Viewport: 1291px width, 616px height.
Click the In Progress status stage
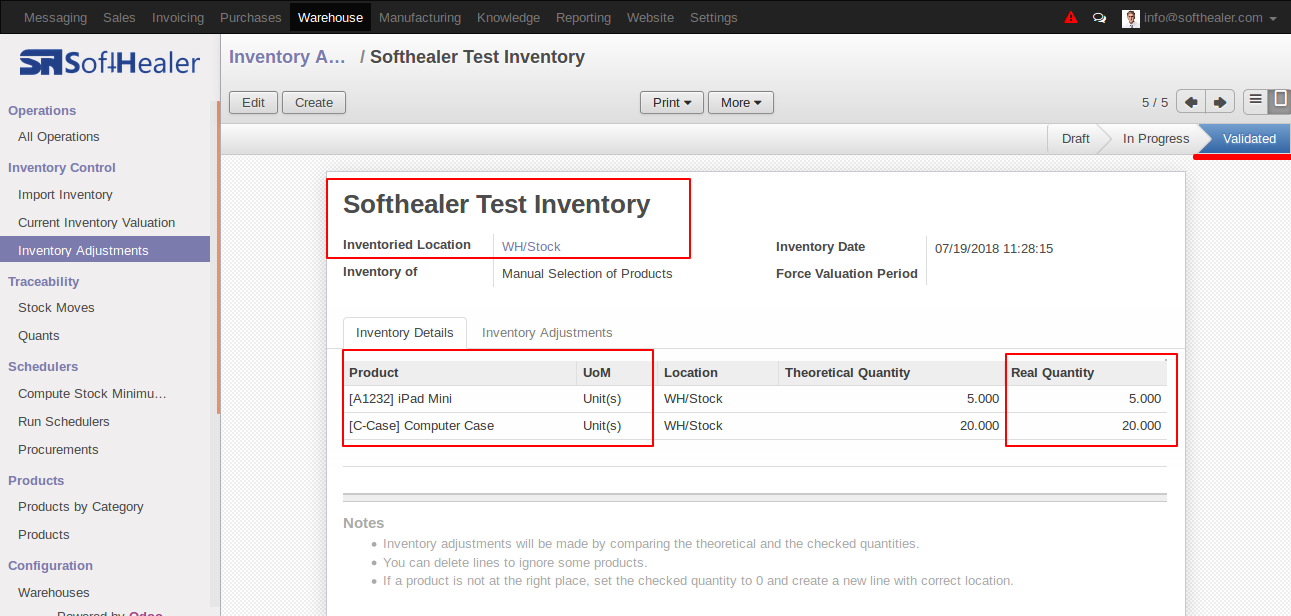[x=1156, y=139]
